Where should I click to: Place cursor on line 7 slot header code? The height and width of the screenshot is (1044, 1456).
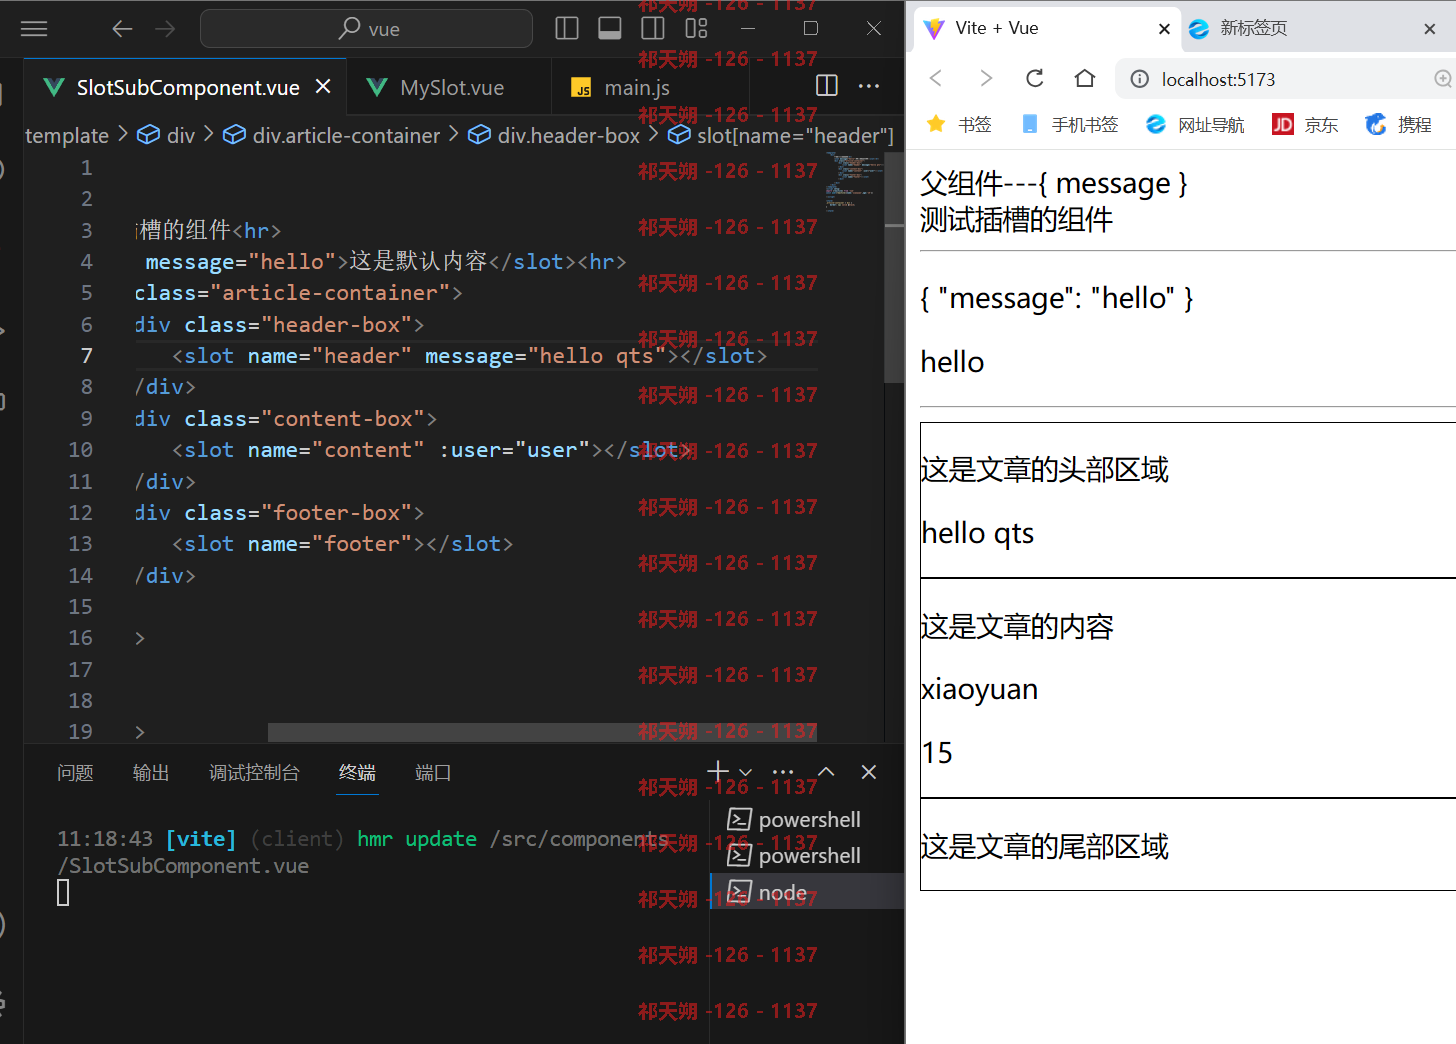[469, 356]
